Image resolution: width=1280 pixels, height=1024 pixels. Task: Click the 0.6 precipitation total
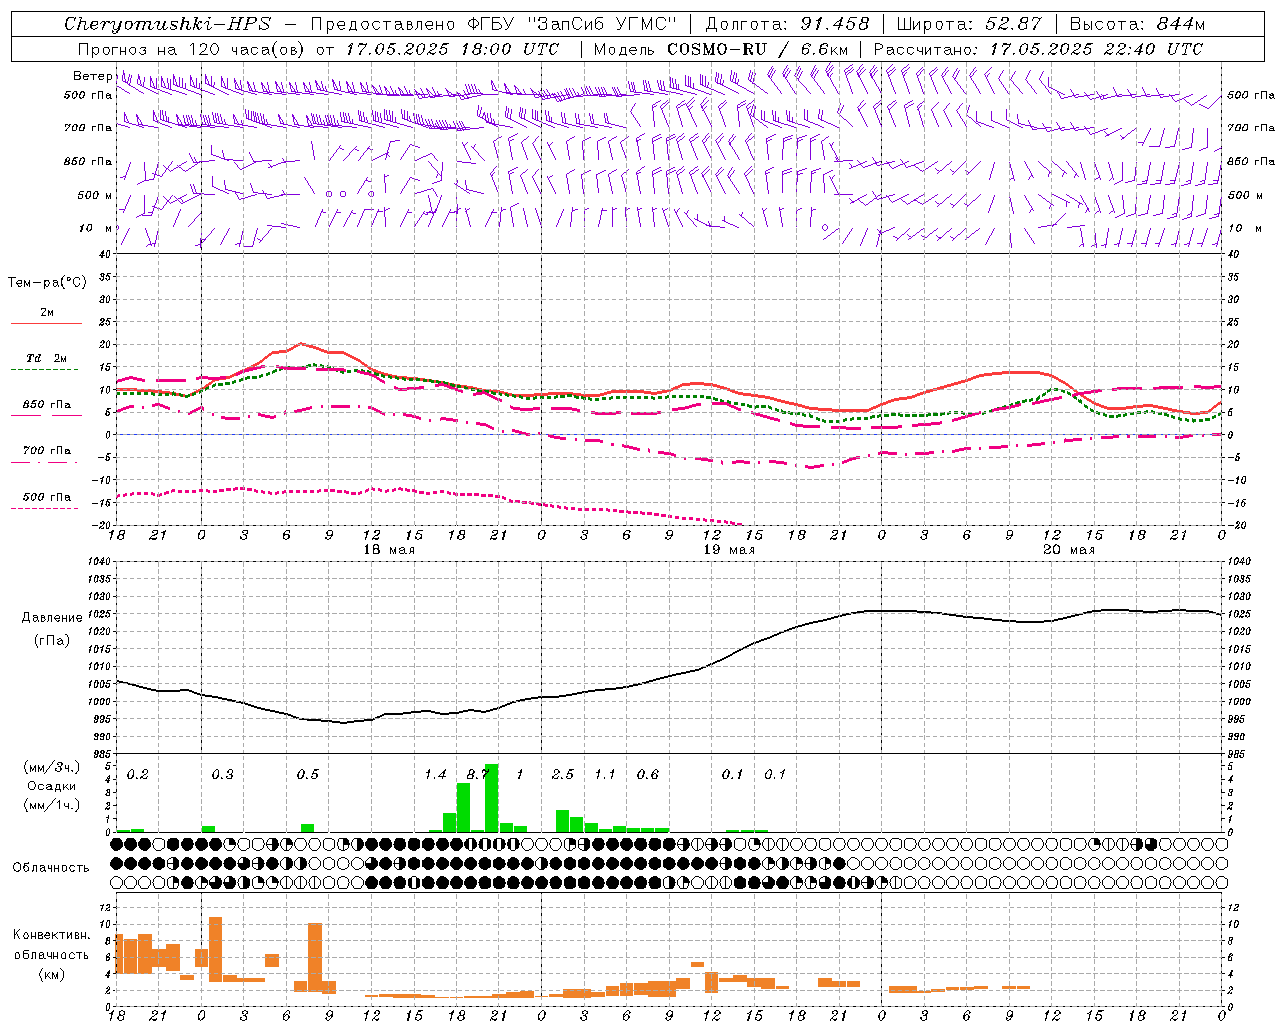click(x=648, y=775)
